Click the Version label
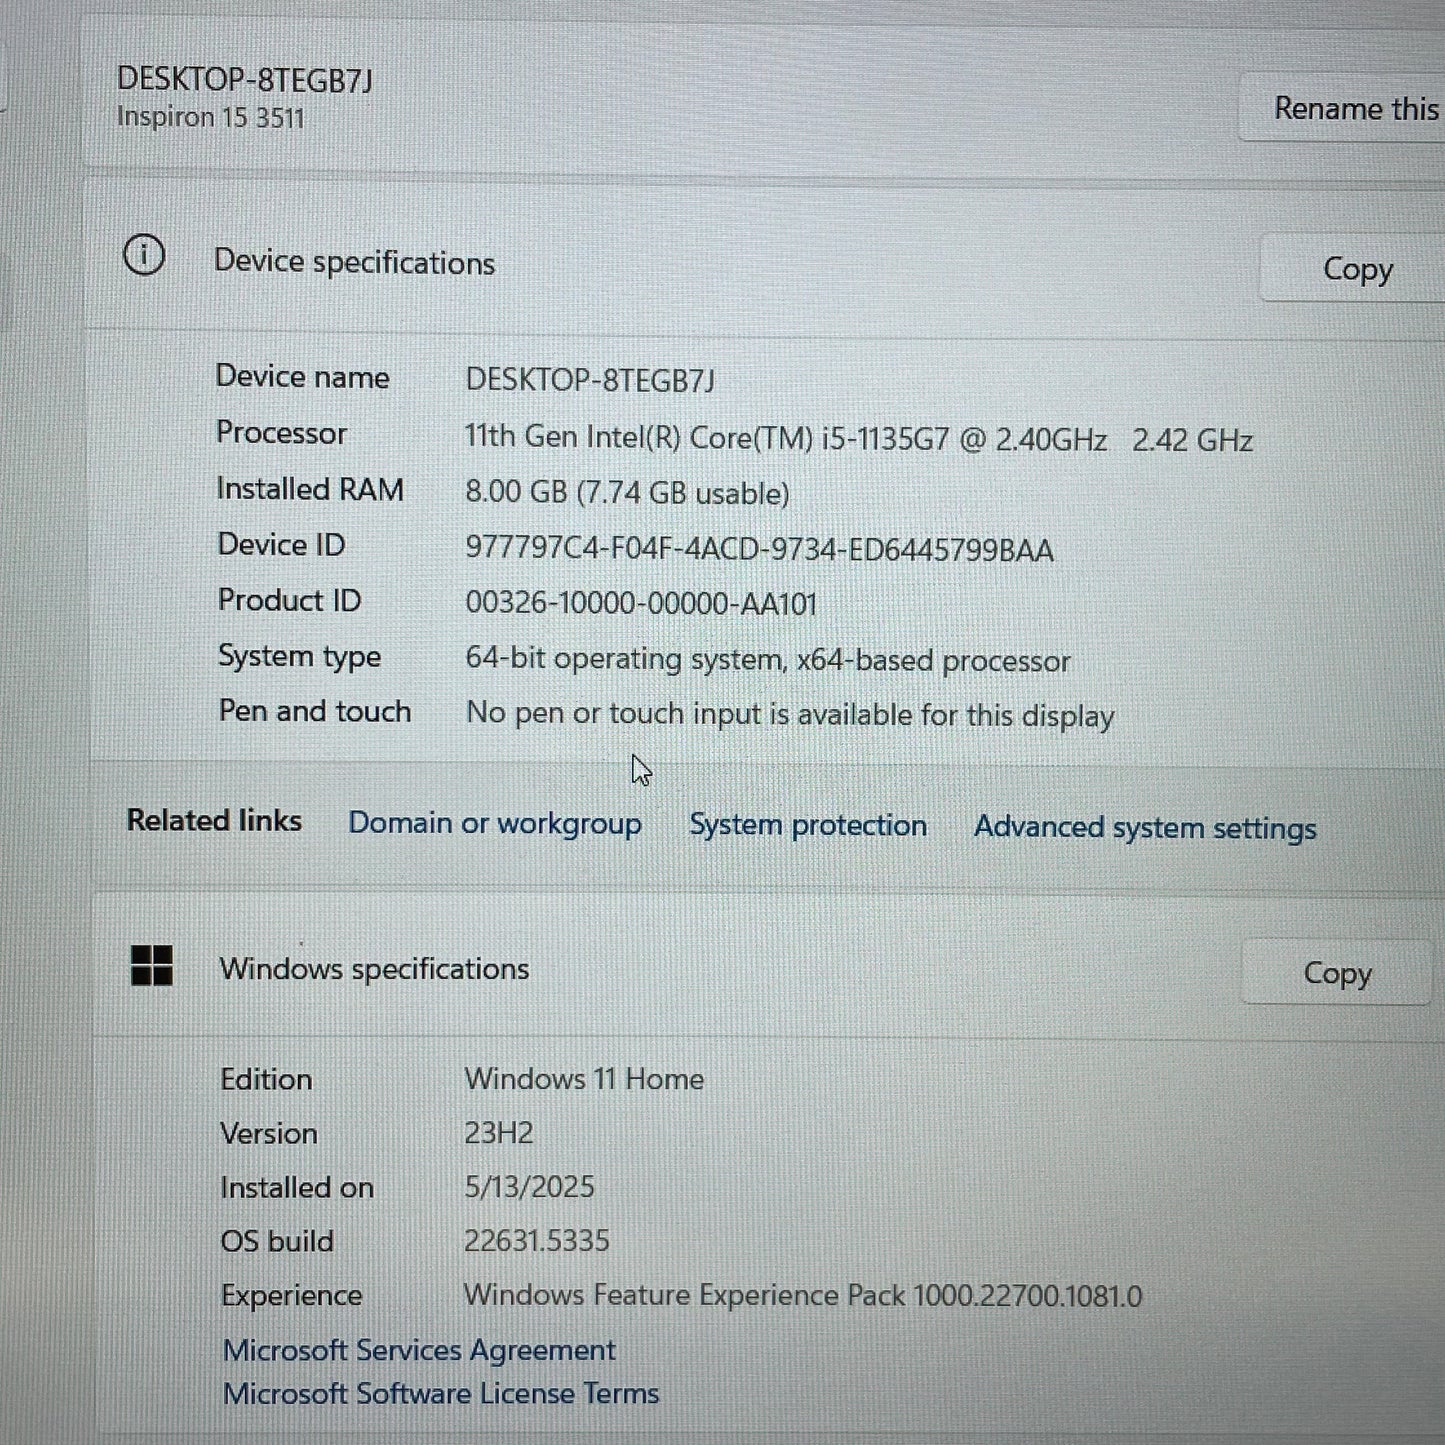Screen dimensions: 1445x1445 click(x=269, y=1133)
